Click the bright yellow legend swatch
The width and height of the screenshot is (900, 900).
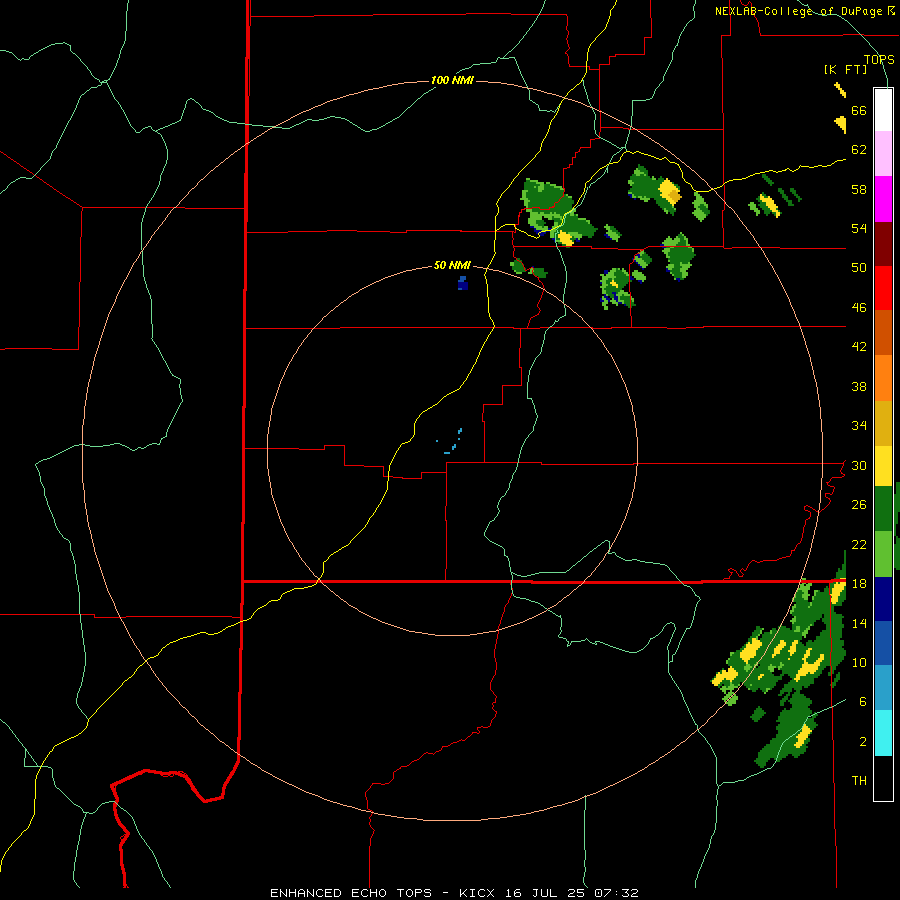[883, 466]
